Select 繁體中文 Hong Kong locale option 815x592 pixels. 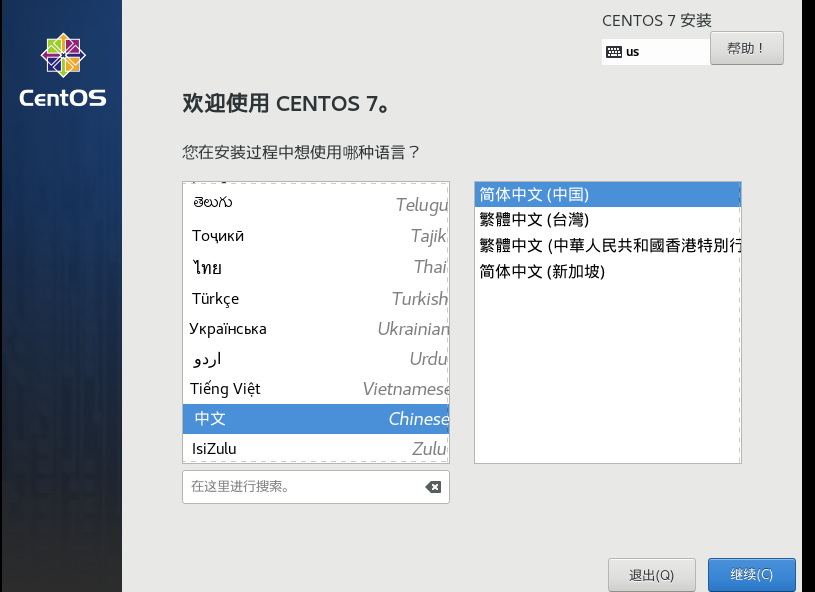pos(608,245)
